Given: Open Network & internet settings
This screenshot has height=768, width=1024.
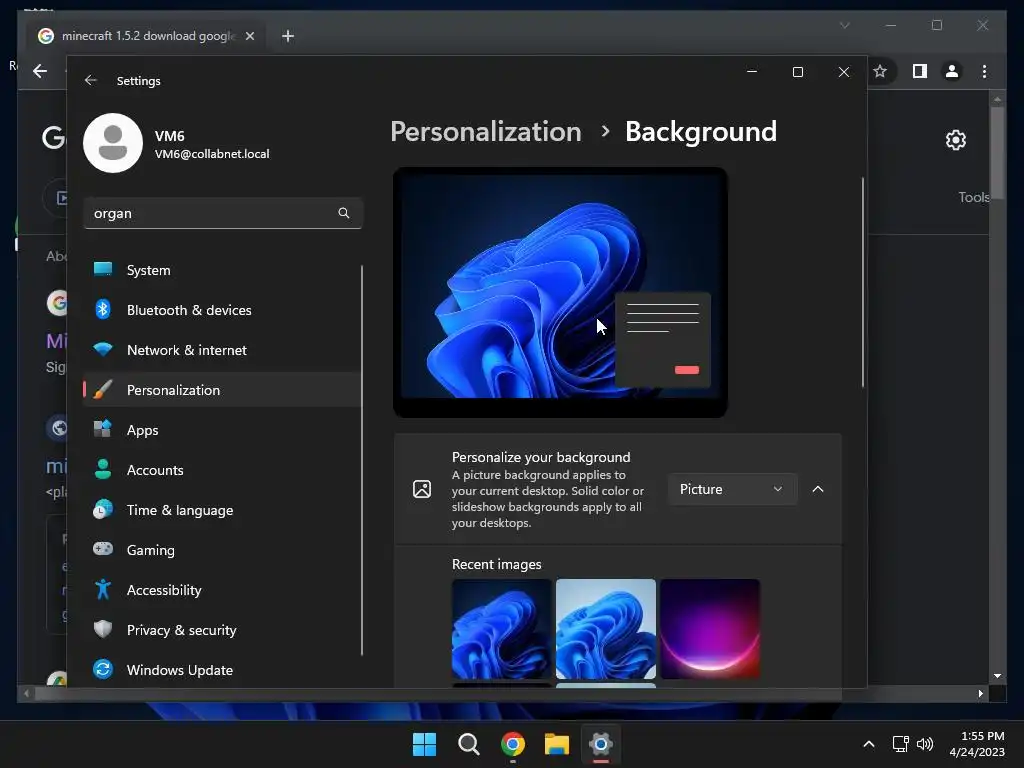Looking at the screenshot, I should pos(222,350).
